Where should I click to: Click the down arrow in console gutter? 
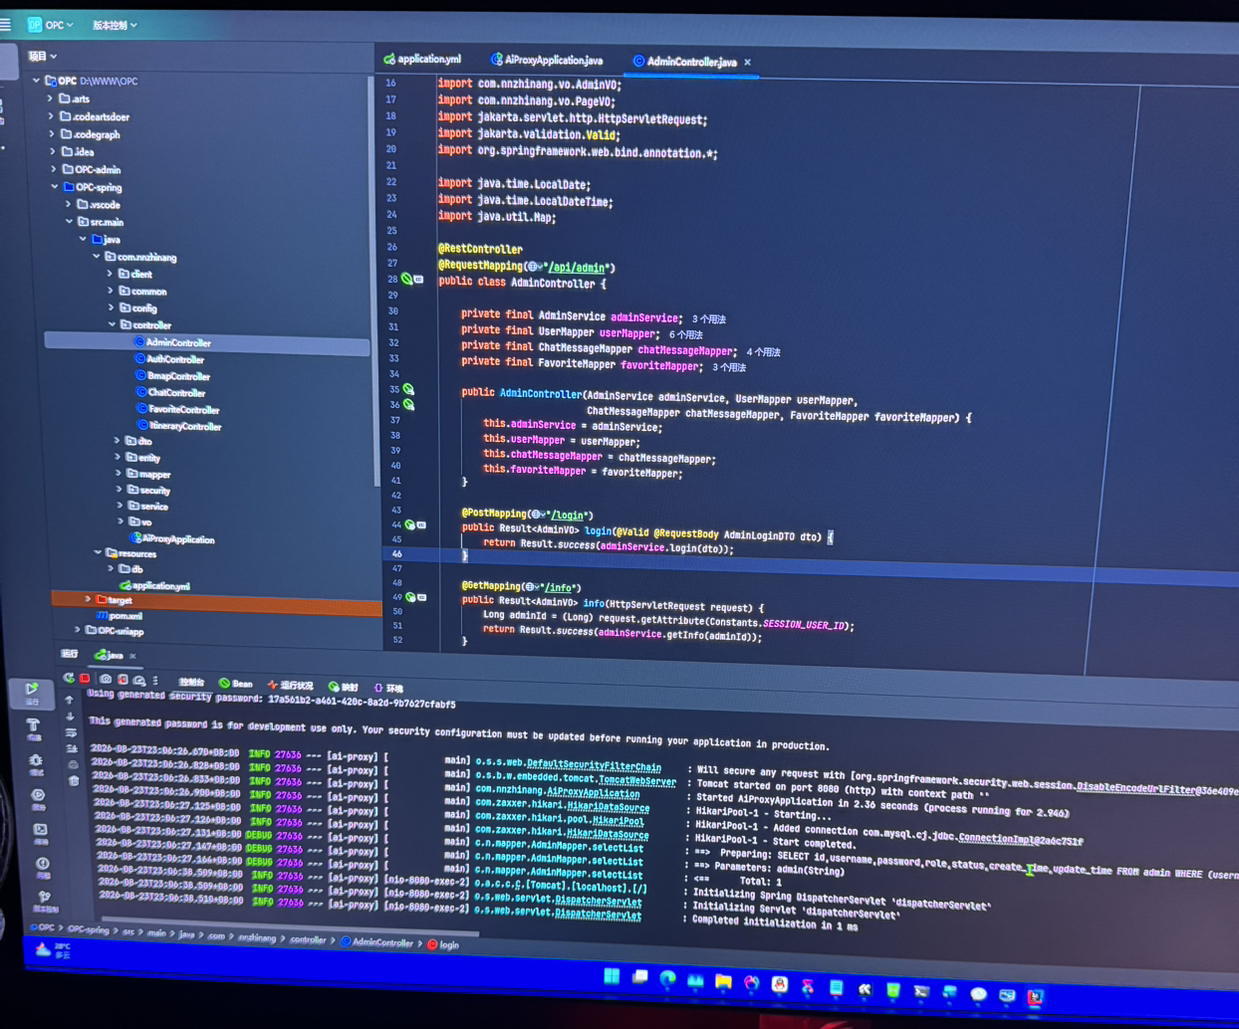(x=70, y=716)
